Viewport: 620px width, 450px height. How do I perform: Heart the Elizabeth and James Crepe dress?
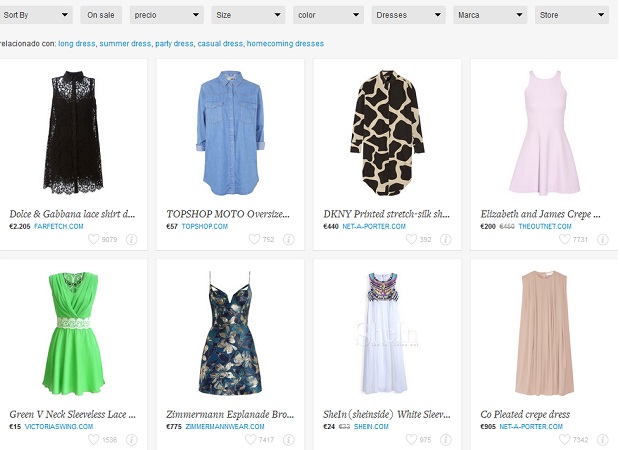[564, 239]
